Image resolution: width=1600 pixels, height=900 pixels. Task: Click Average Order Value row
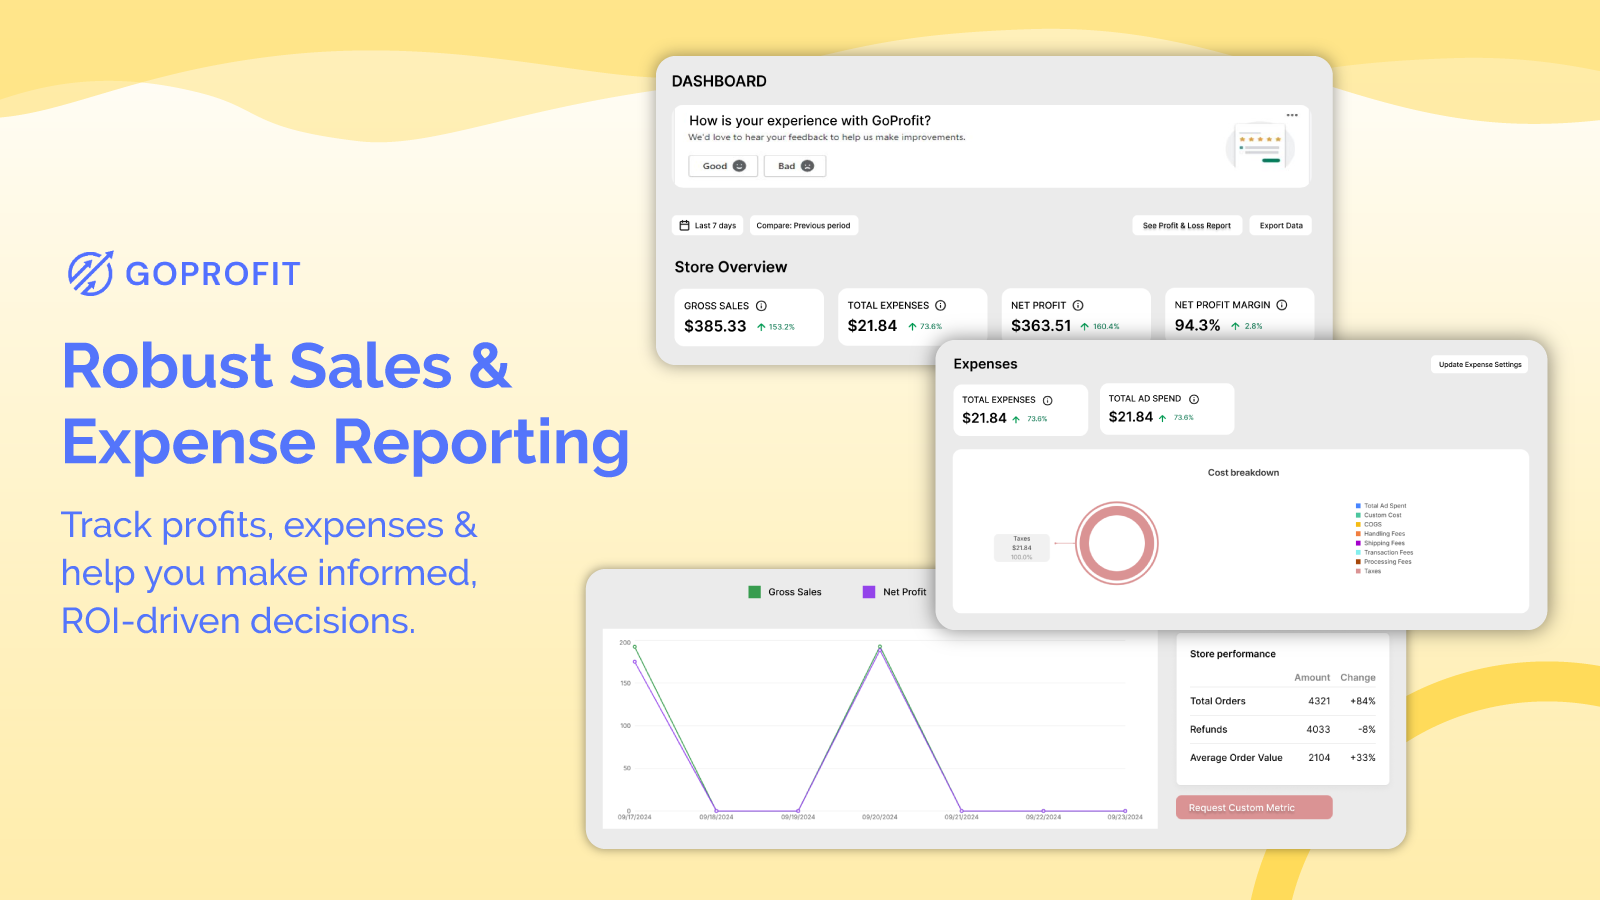tap(1283, 758)
